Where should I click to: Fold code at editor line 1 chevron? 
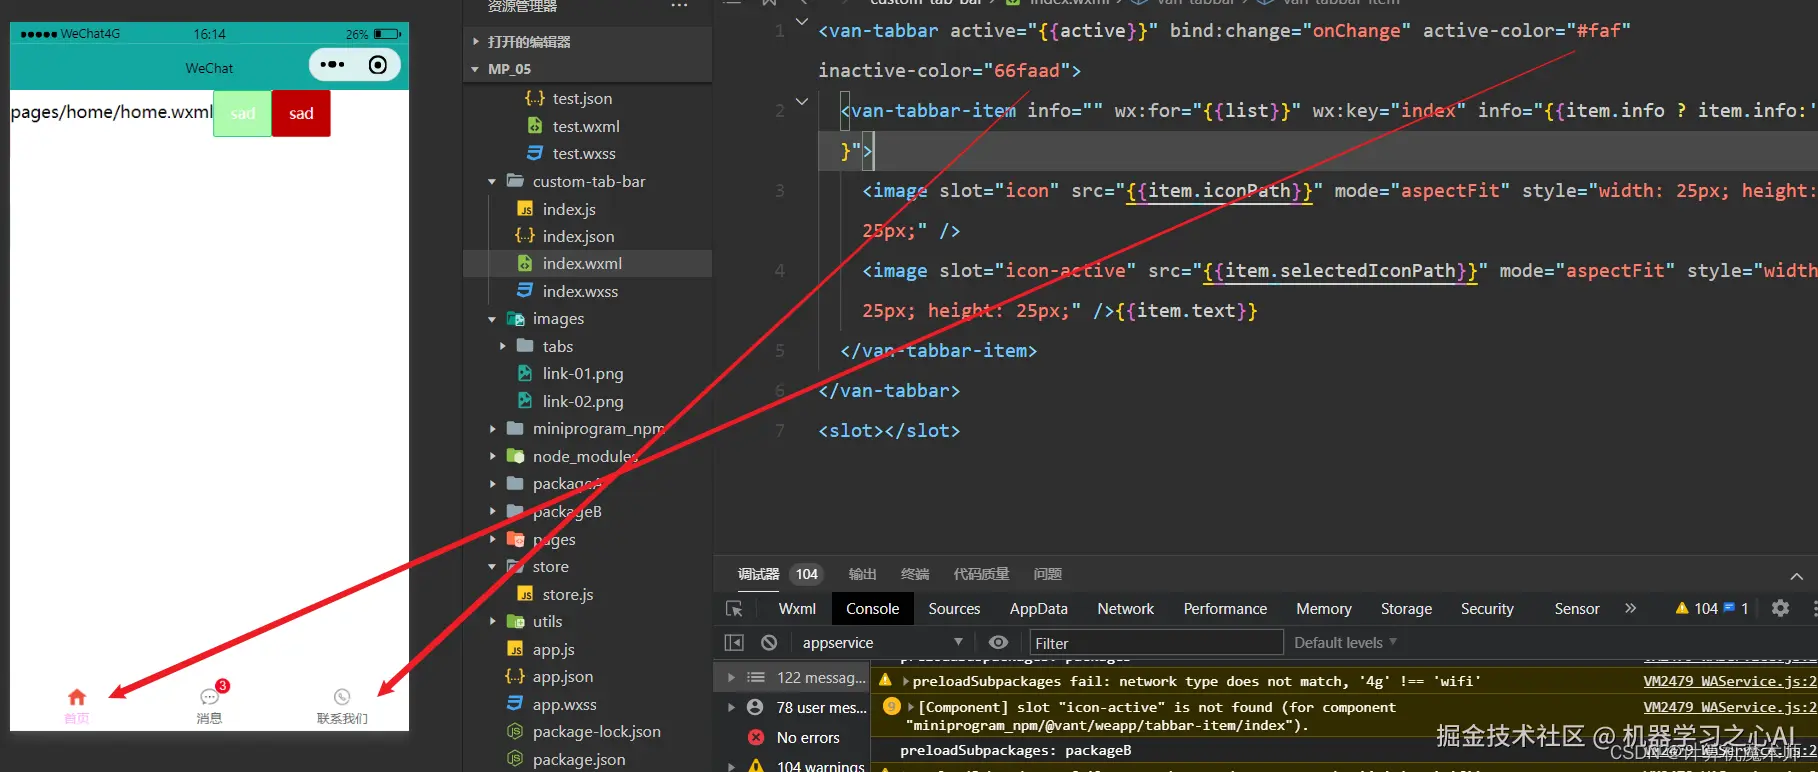tap(802, 21)
